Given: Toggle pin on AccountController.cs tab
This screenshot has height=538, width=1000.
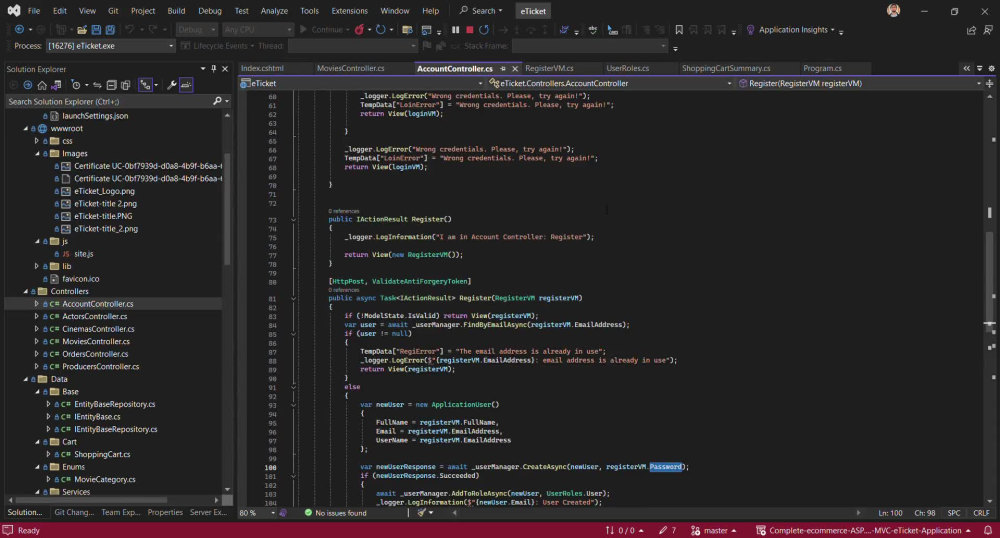Looking at the screenshot, I should [x=503, y=68].
